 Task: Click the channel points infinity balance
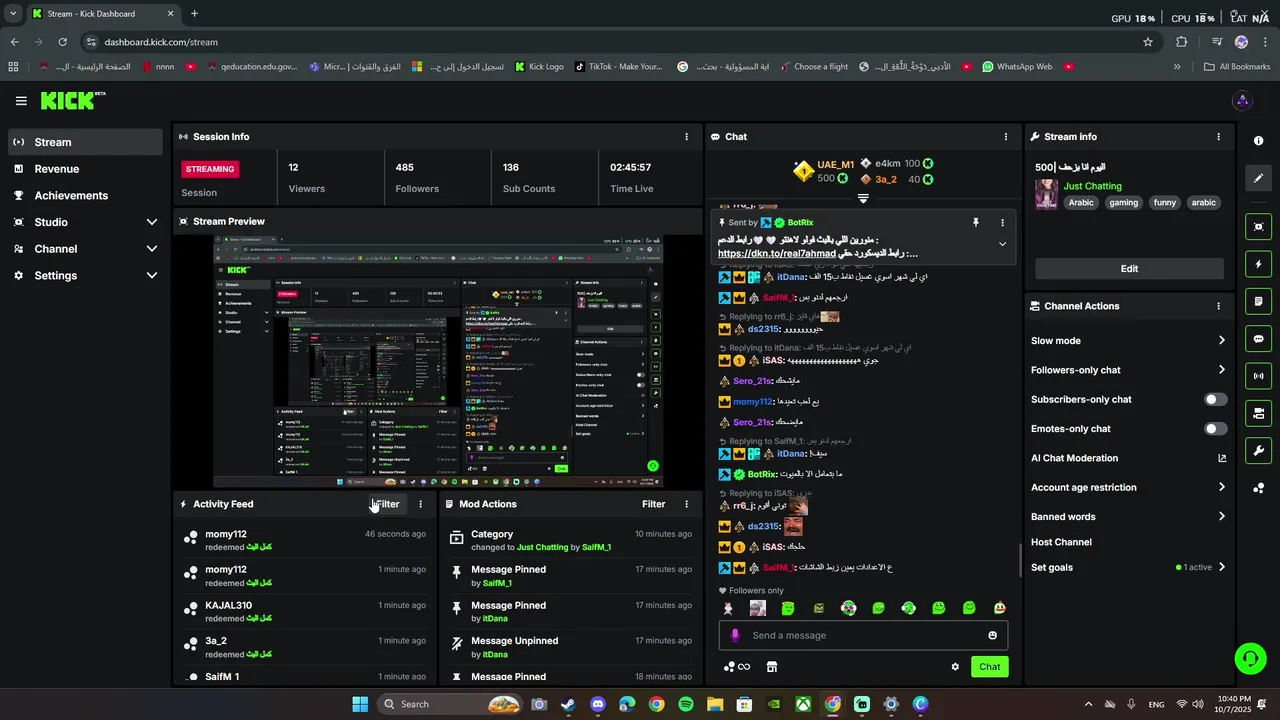click(737, 667)
